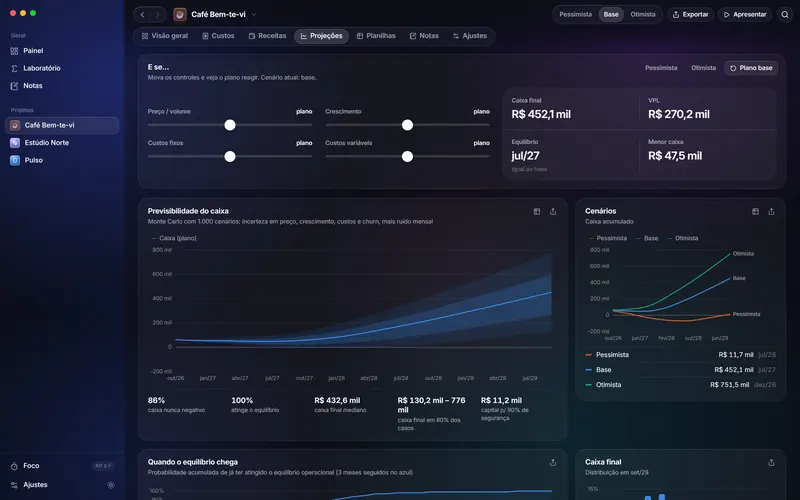Toggle theme with sun icon in sidebar
800x500 pixels.
click(111, 485)
